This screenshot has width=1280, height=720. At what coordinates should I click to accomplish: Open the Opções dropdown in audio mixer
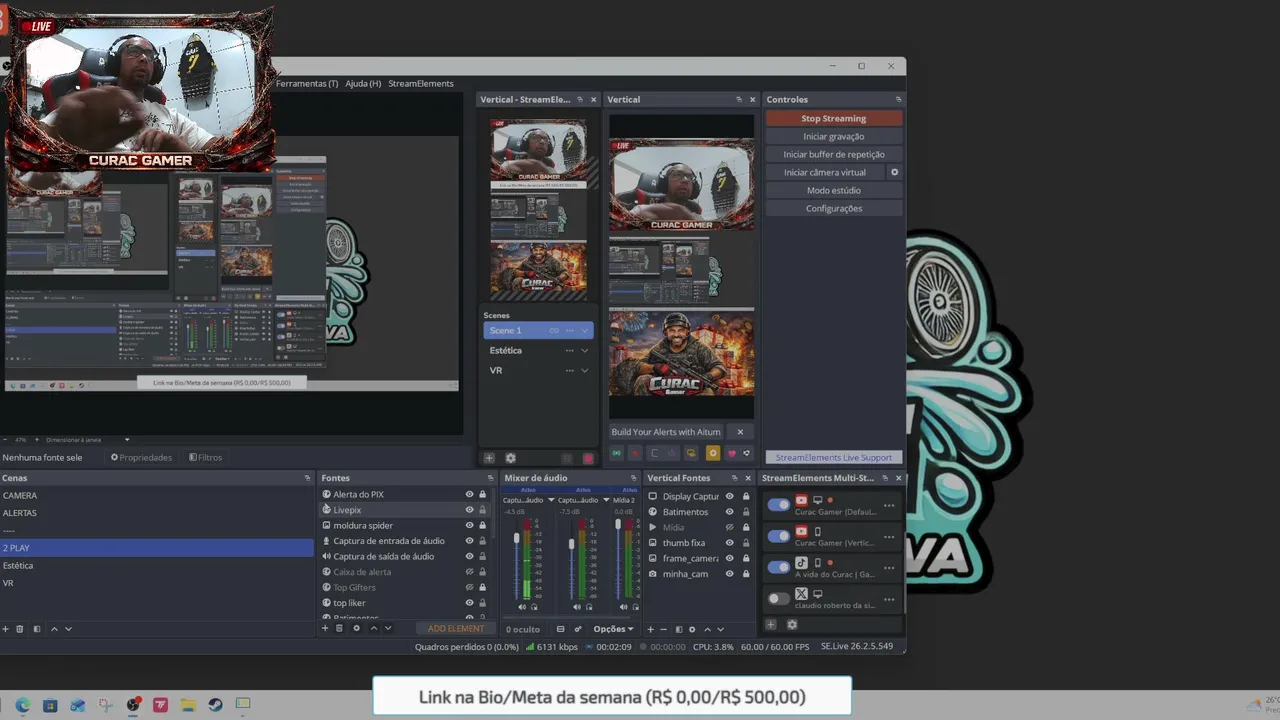pos(613,629)
